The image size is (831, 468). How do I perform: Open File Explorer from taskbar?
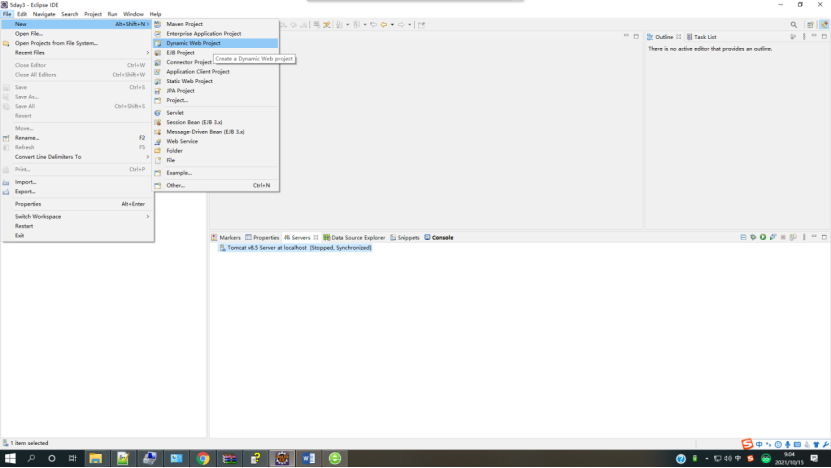click(x=95, y=458)
